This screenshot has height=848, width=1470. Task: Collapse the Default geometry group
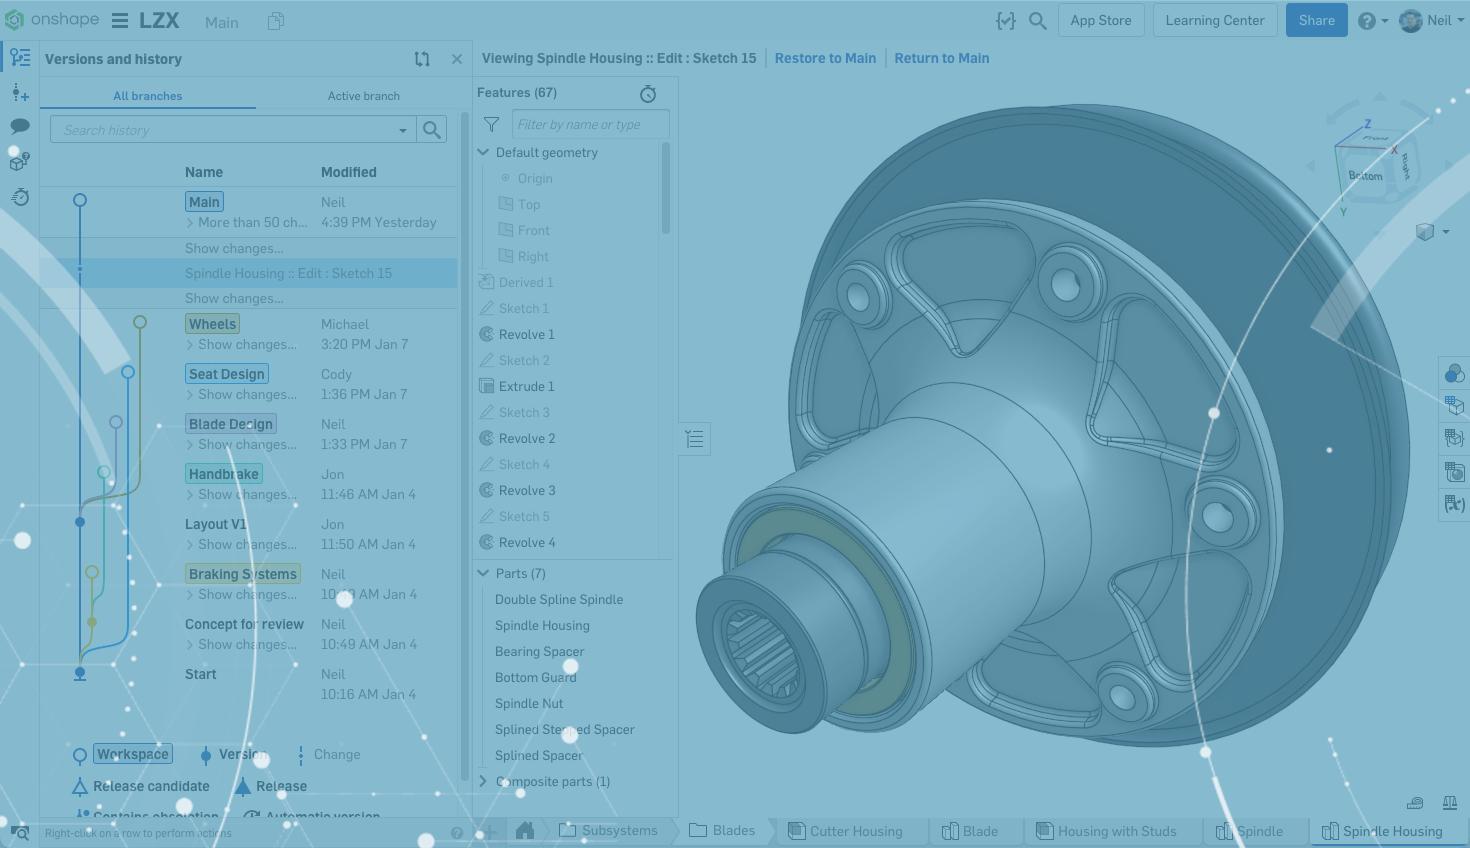[484, 153]
